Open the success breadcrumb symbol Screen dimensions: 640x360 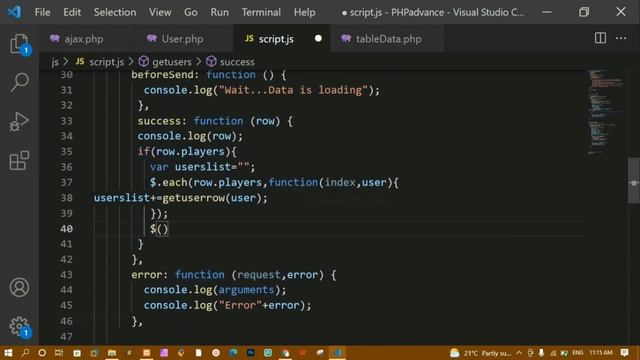230,62
